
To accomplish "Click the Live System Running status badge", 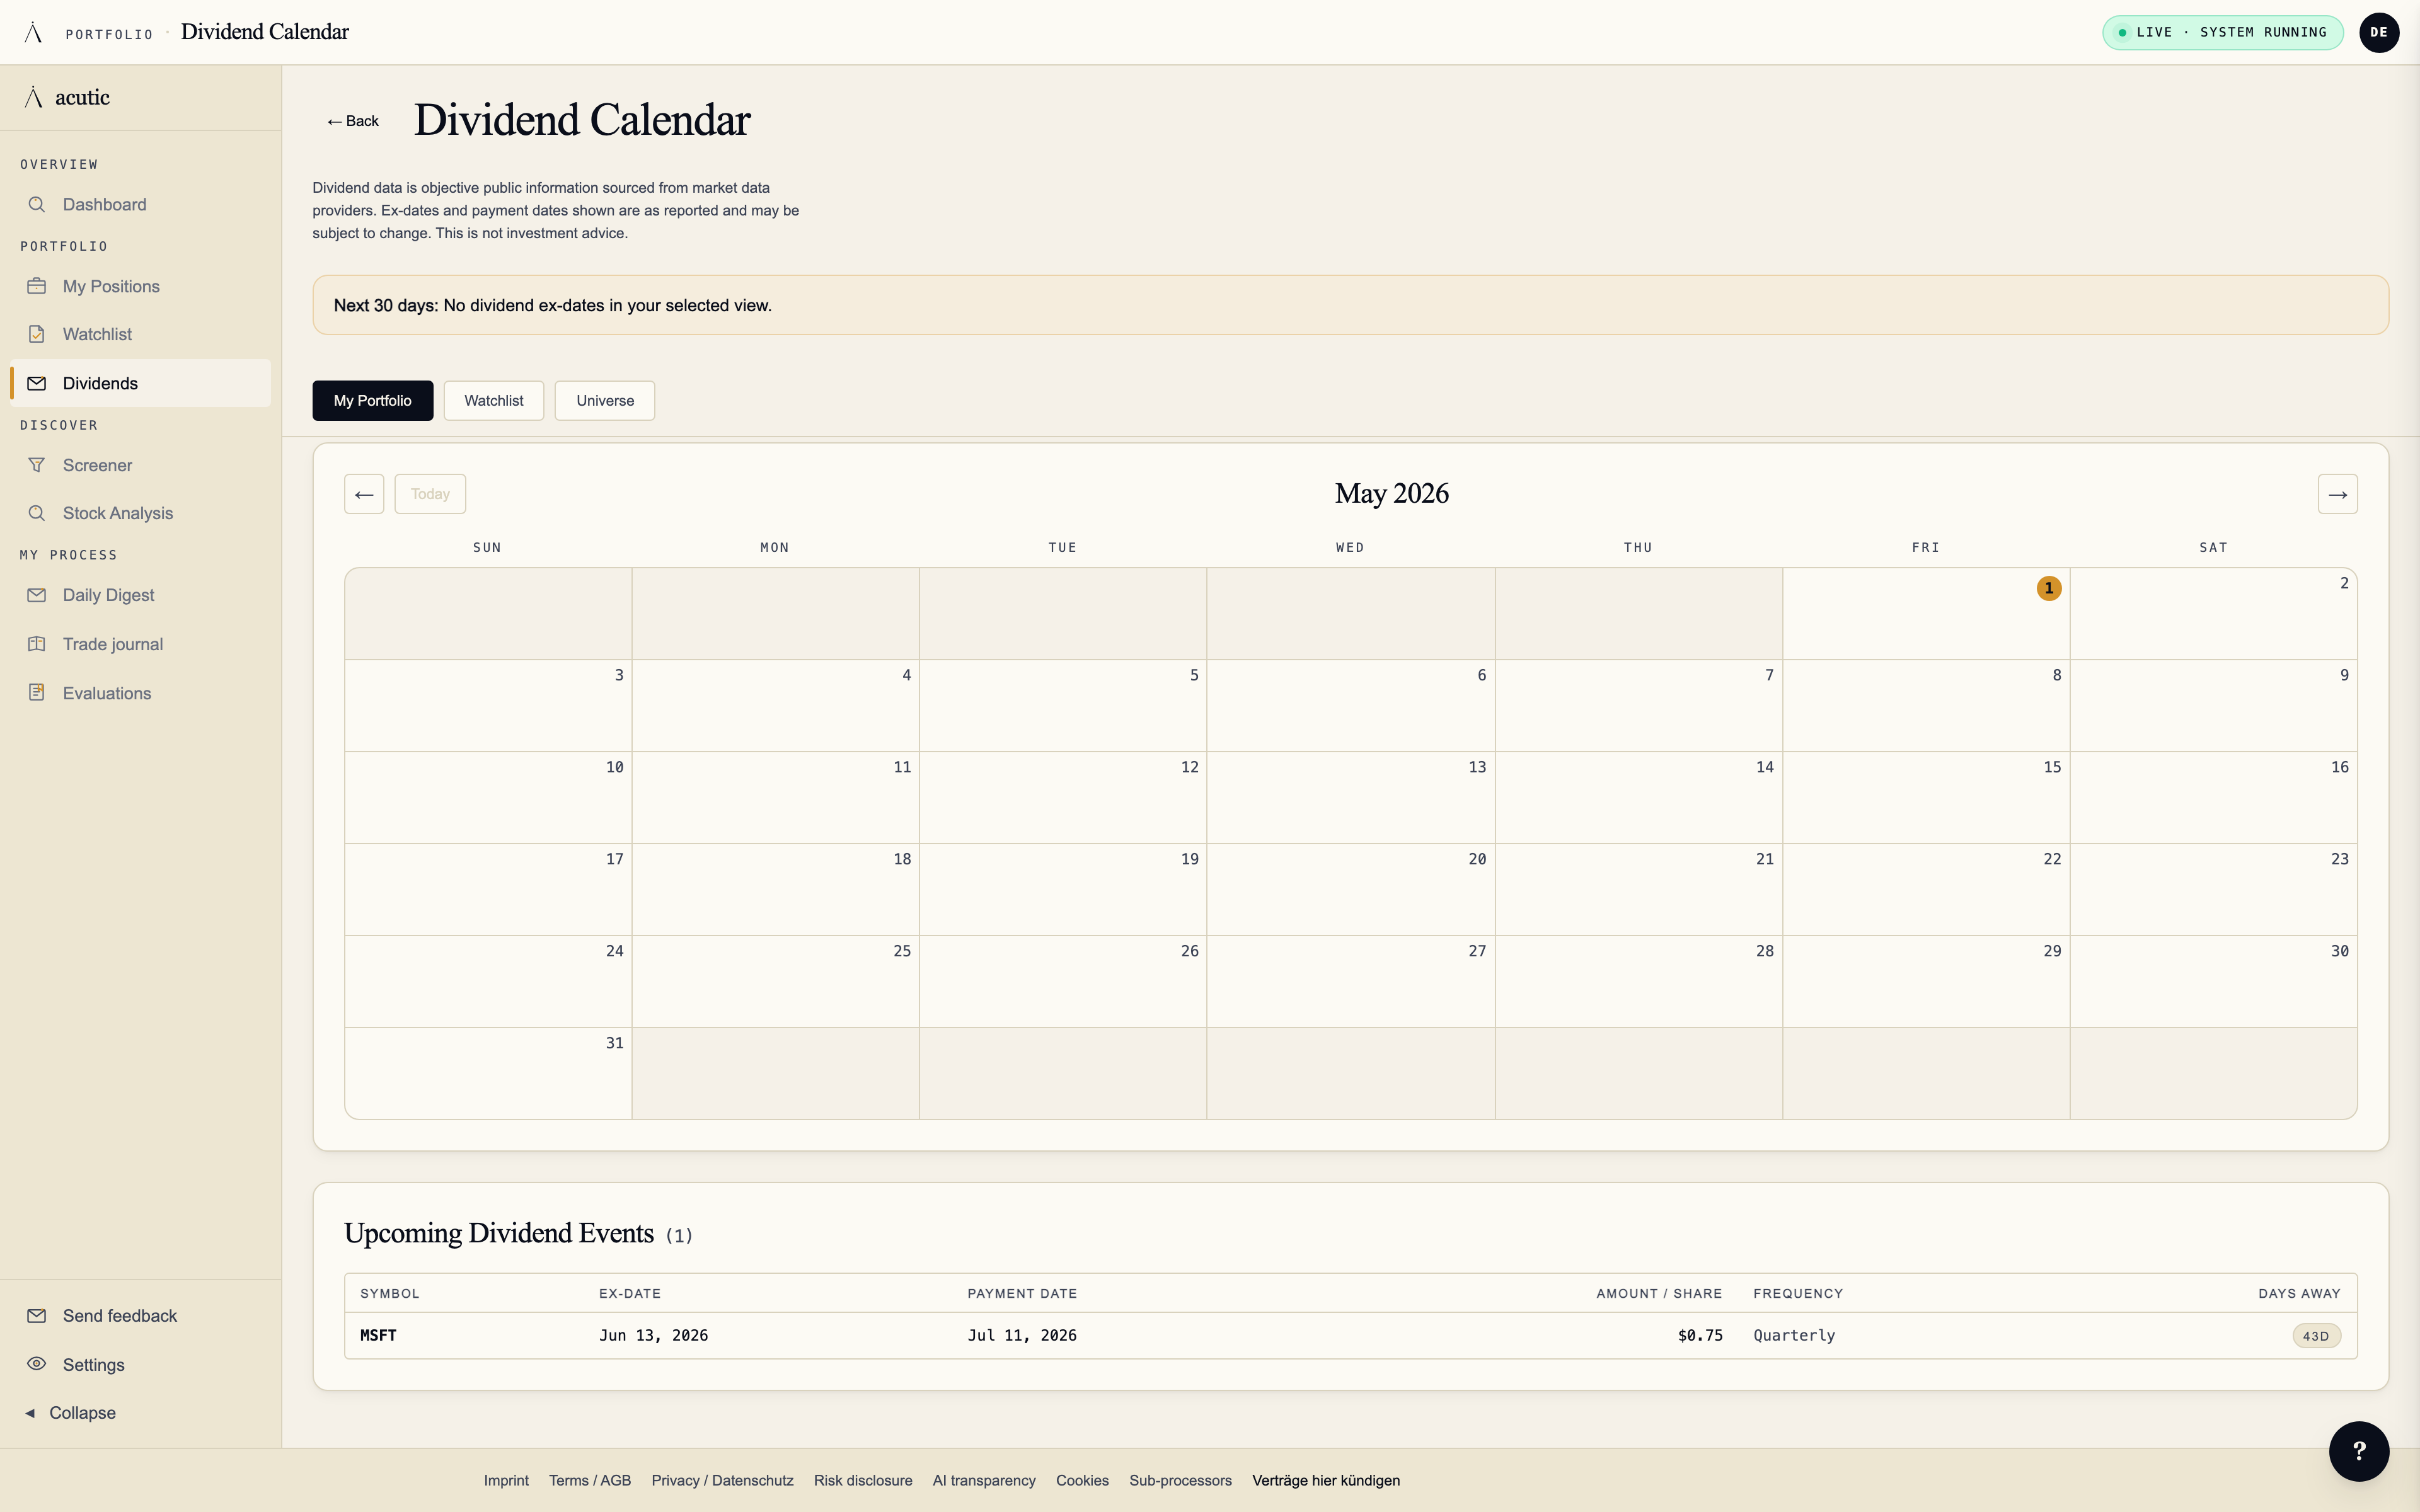I will (x=2222, y=32).
